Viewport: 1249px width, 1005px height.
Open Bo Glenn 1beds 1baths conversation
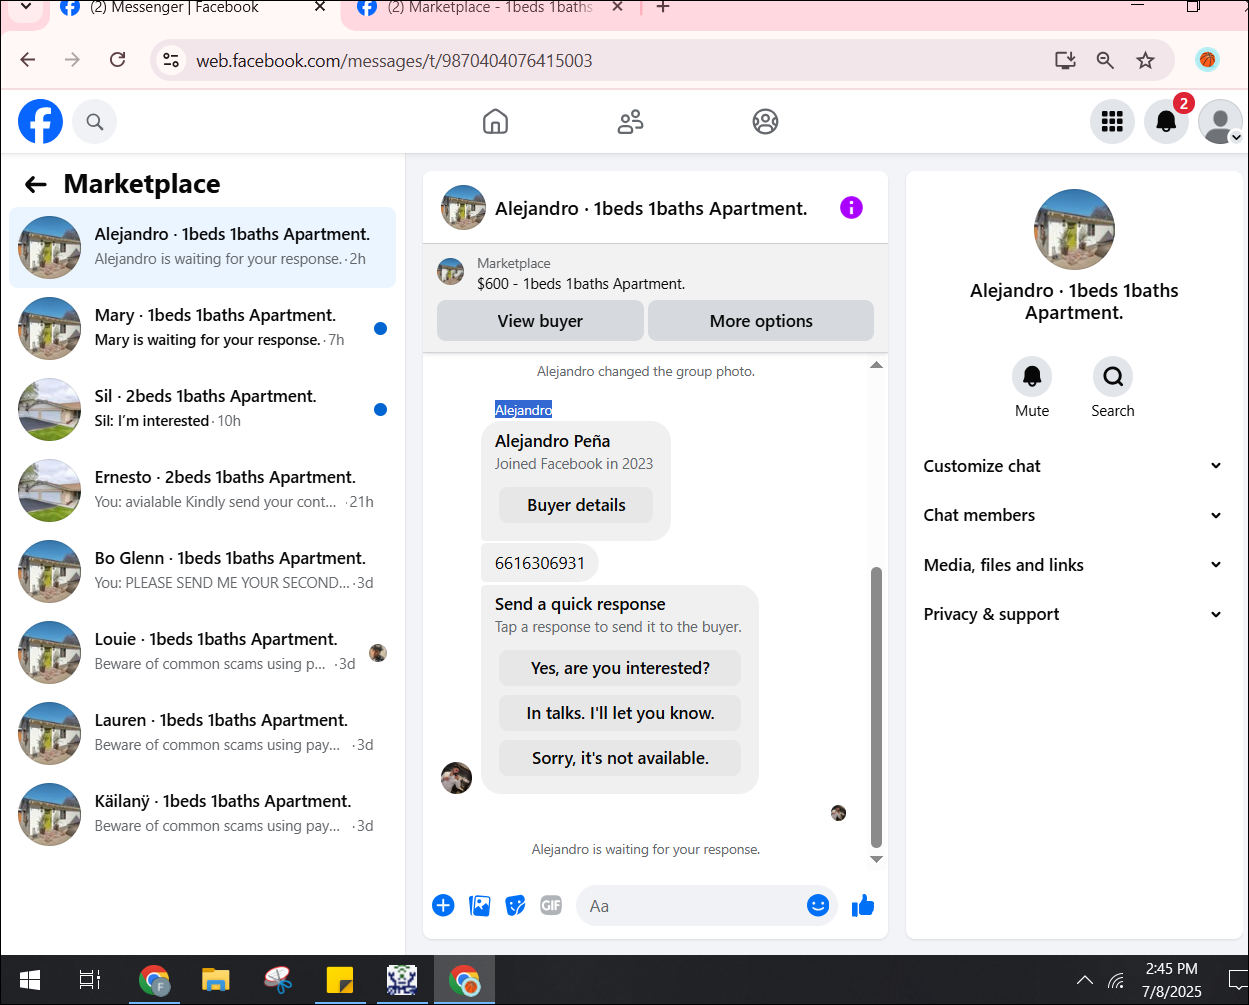(x=203, y=571)
